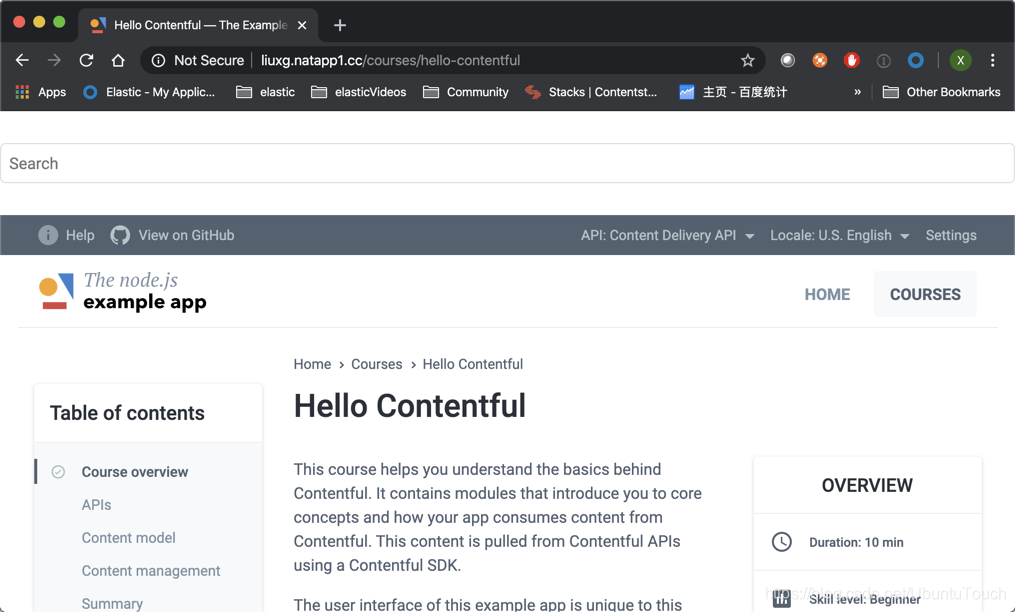The height and width of the screenshot is (612, 1015).
Task: Click the Course overview checkmark icon
Action: point(58,472)
